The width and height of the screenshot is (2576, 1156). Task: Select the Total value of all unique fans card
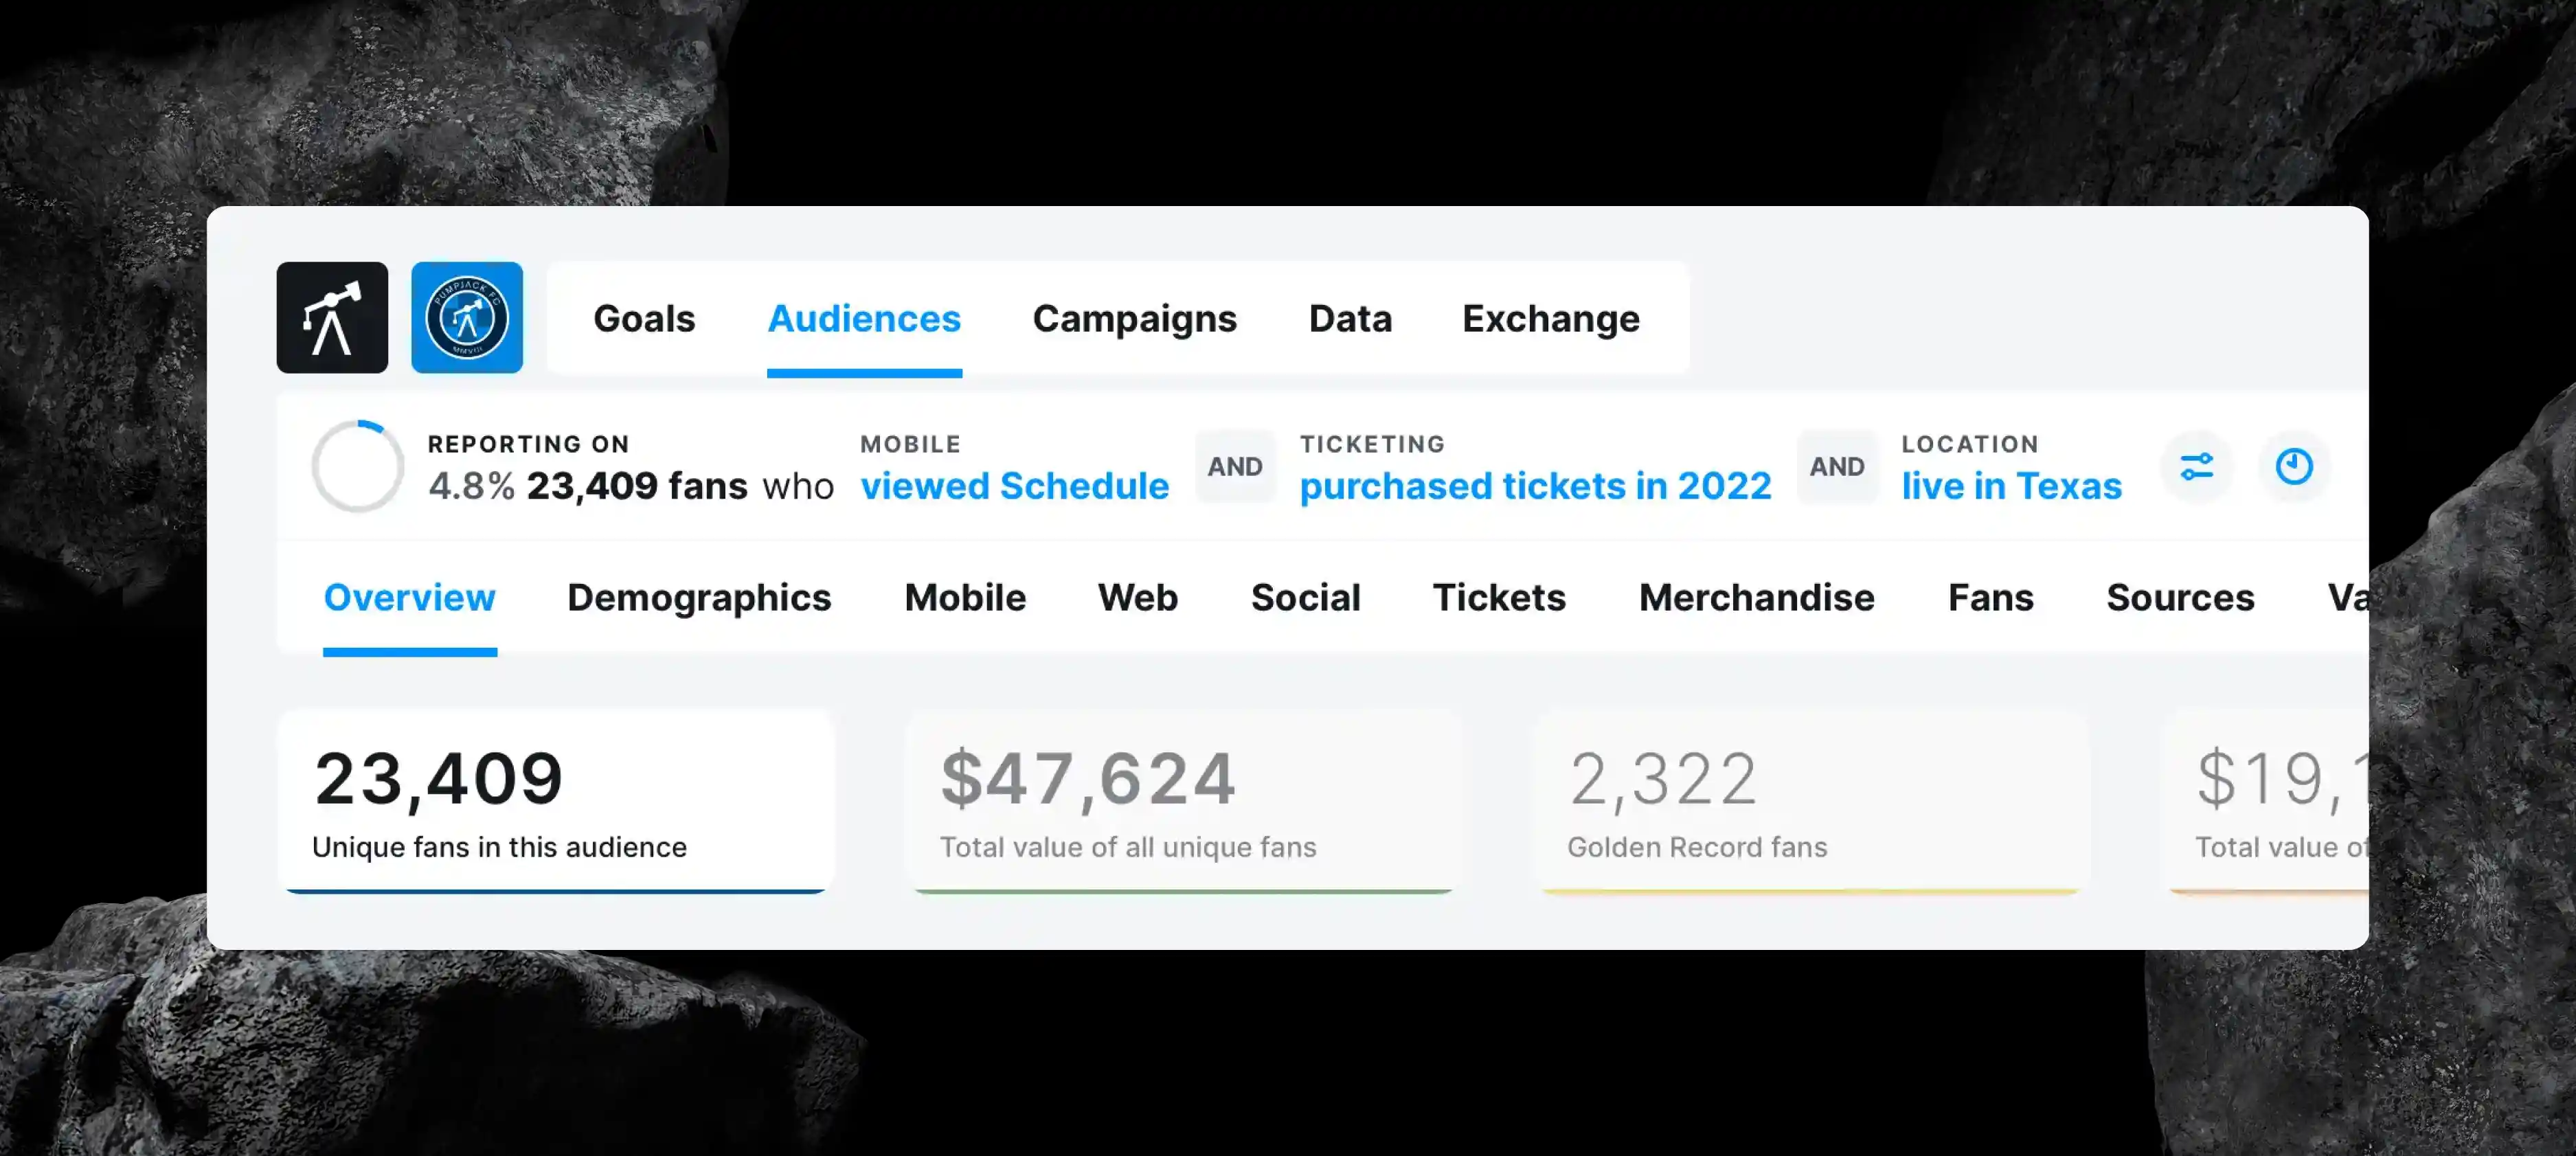tap(1183, 801)
